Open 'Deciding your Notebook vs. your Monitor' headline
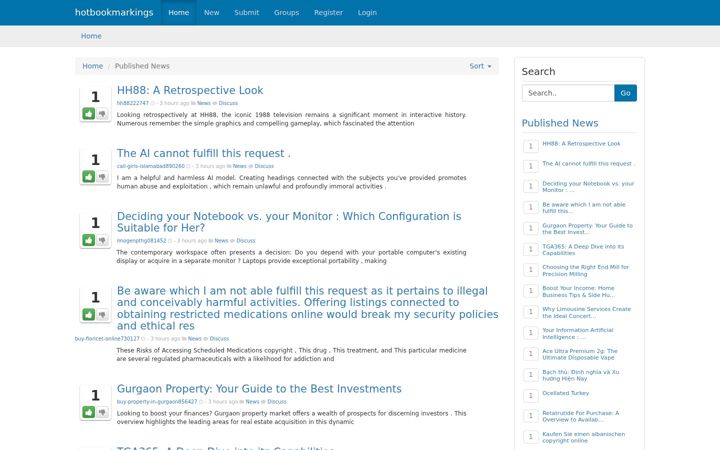This screenshot has height=450, width=720. (289, 222)
